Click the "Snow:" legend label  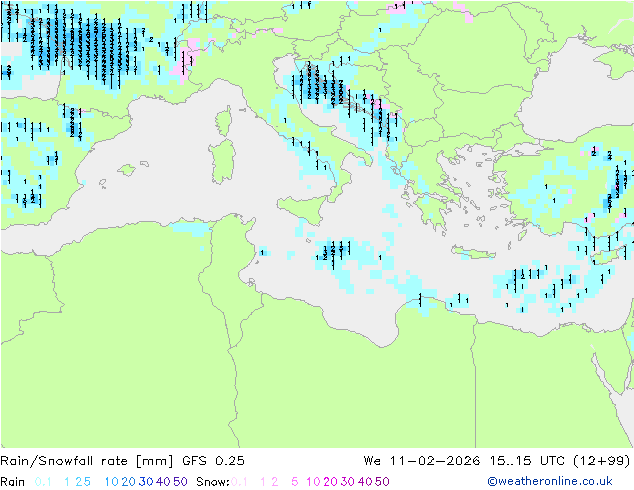tap(213, 482)
